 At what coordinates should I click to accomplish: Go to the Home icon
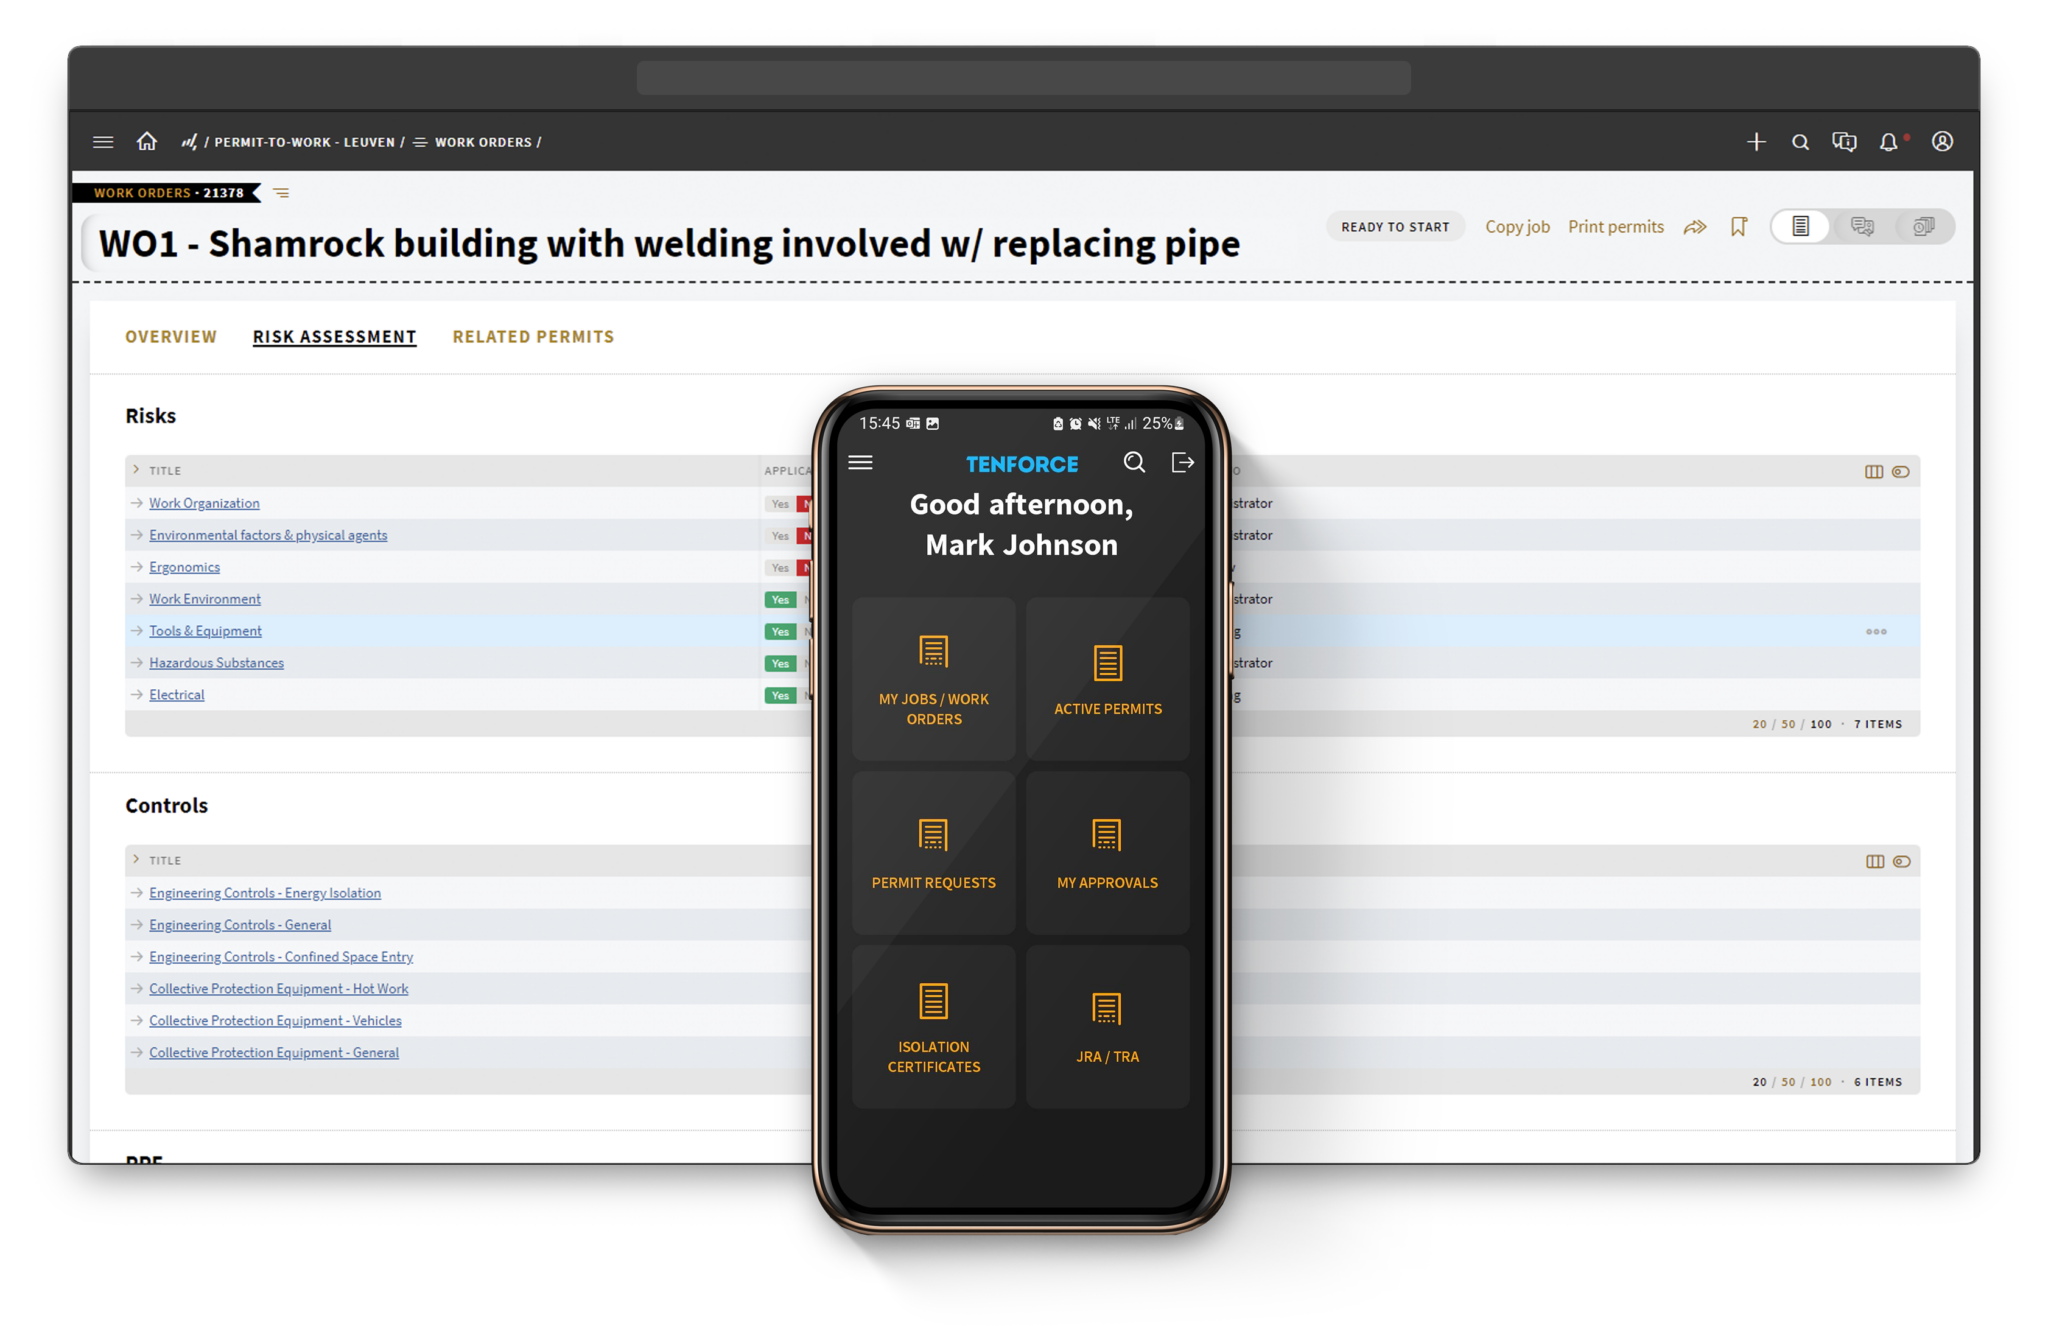pyautogui.click(x=147, y=142)
